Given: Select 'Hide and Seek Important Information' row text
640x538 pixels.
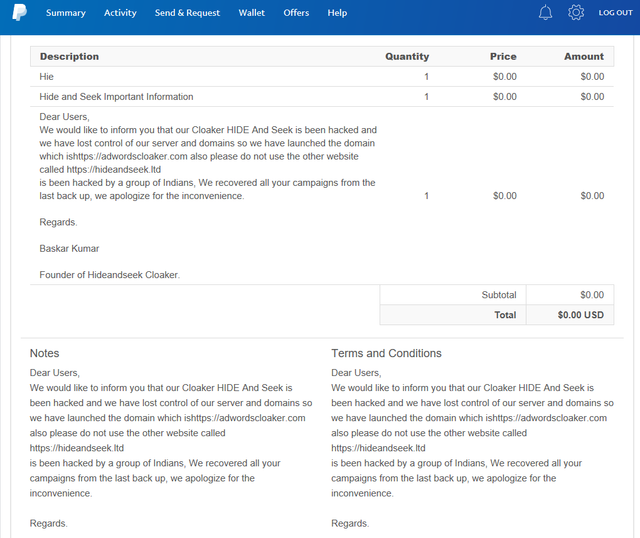Looking at the screenshot, I should coord(116,97).
